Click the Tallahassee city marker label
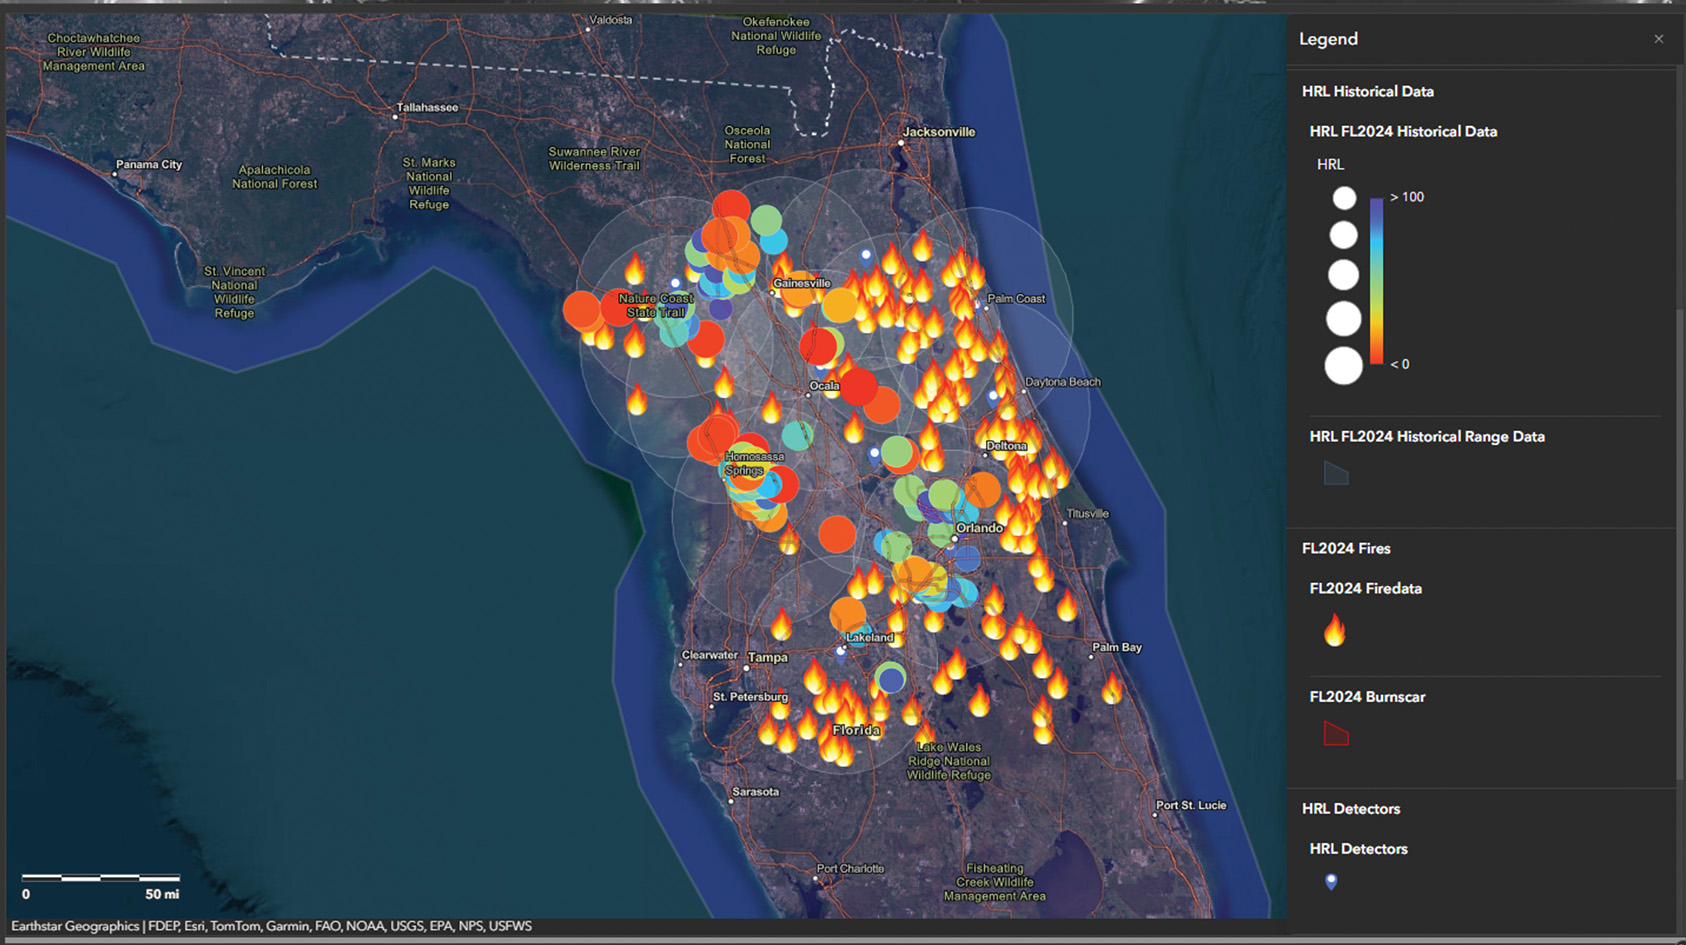This screenshot has height=945, width=1686. 427,108
